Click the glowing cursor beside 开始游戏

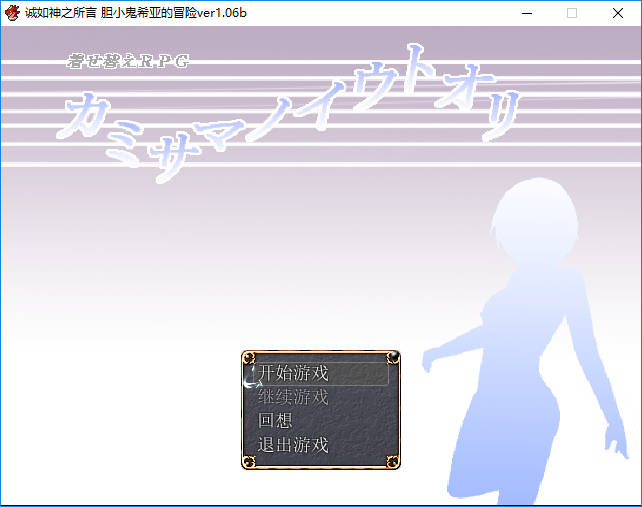(250, 375)
